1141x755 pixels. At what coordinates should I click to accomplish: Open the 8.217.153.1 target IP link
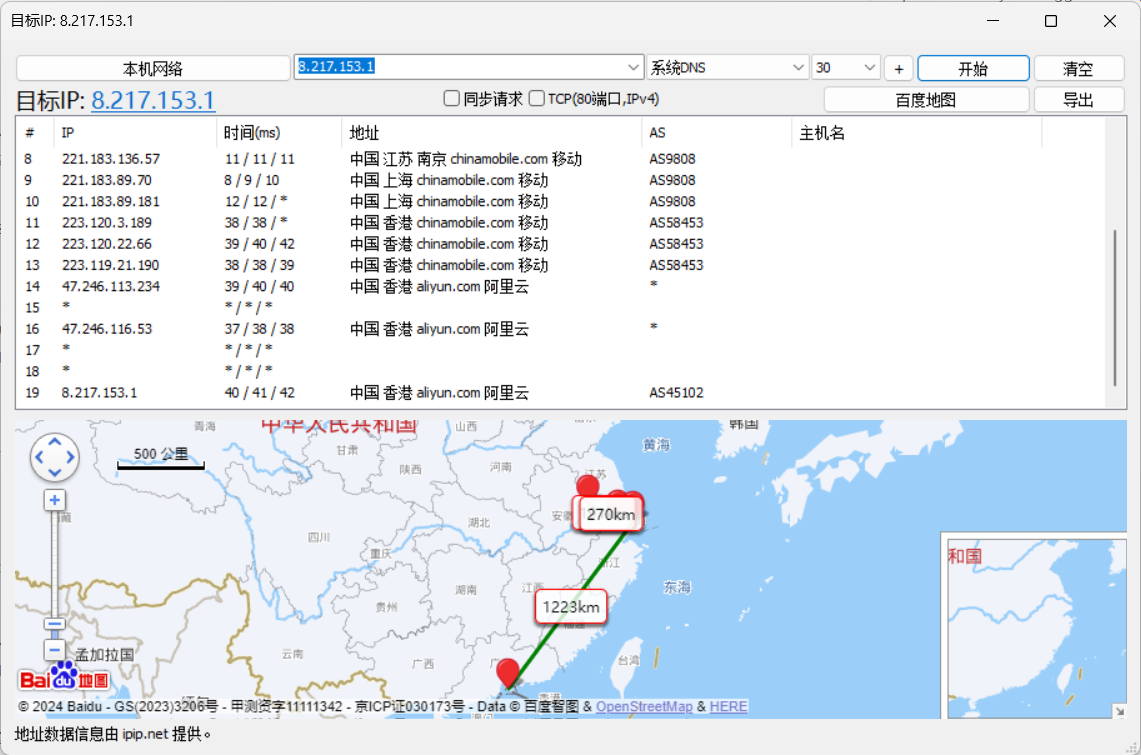[153, 100]
